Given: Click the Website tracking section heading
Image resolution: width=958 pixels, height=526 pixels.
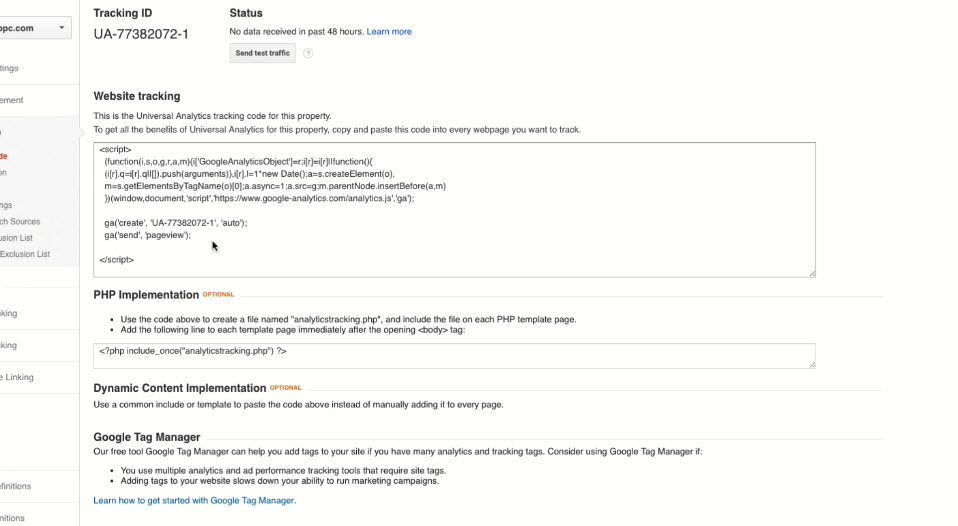Looking at the screenshot, I should pos(137,96).
